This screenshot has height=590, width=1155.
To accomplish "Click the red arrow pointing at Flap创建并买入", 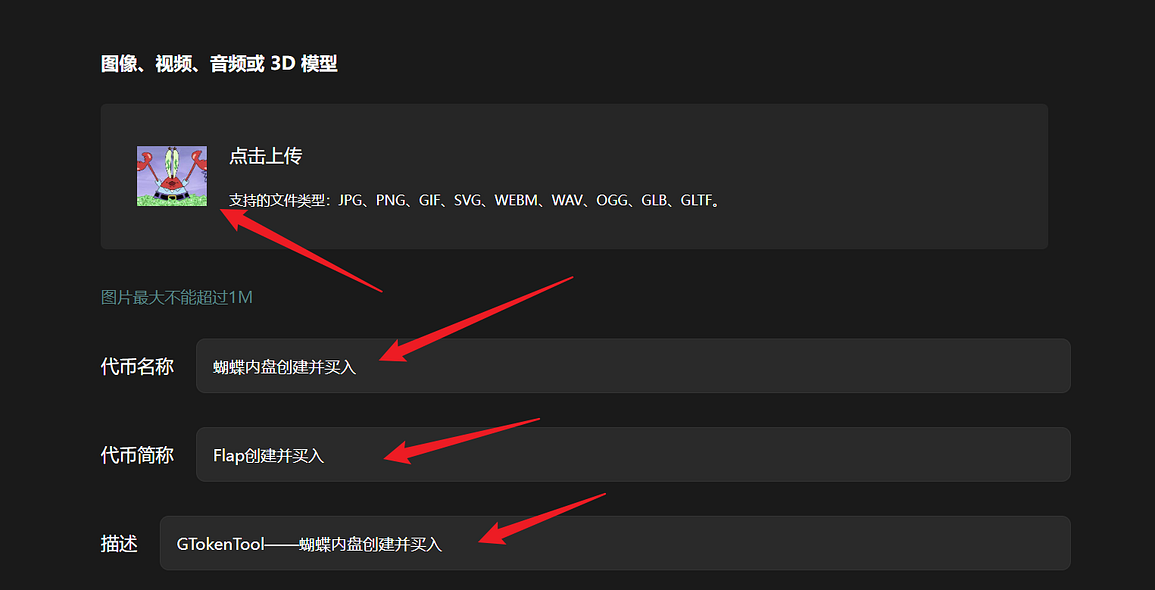I will [x=462, y=440].
